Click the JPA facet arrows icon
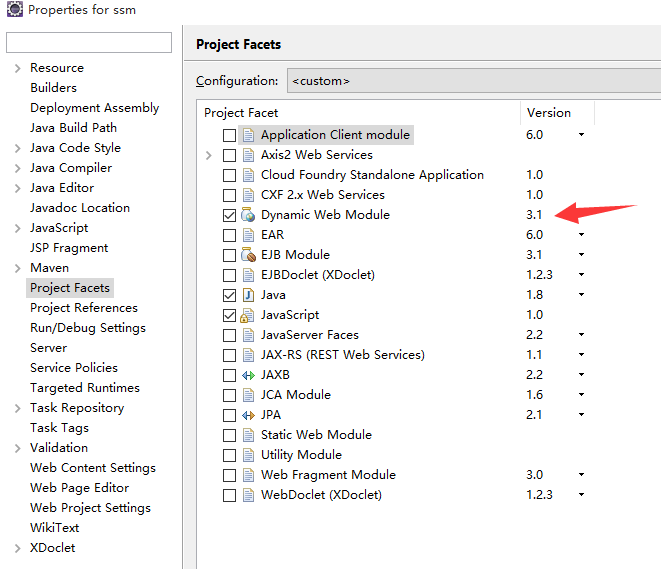The height and width of the screenshot is (569, 661). 249,415
